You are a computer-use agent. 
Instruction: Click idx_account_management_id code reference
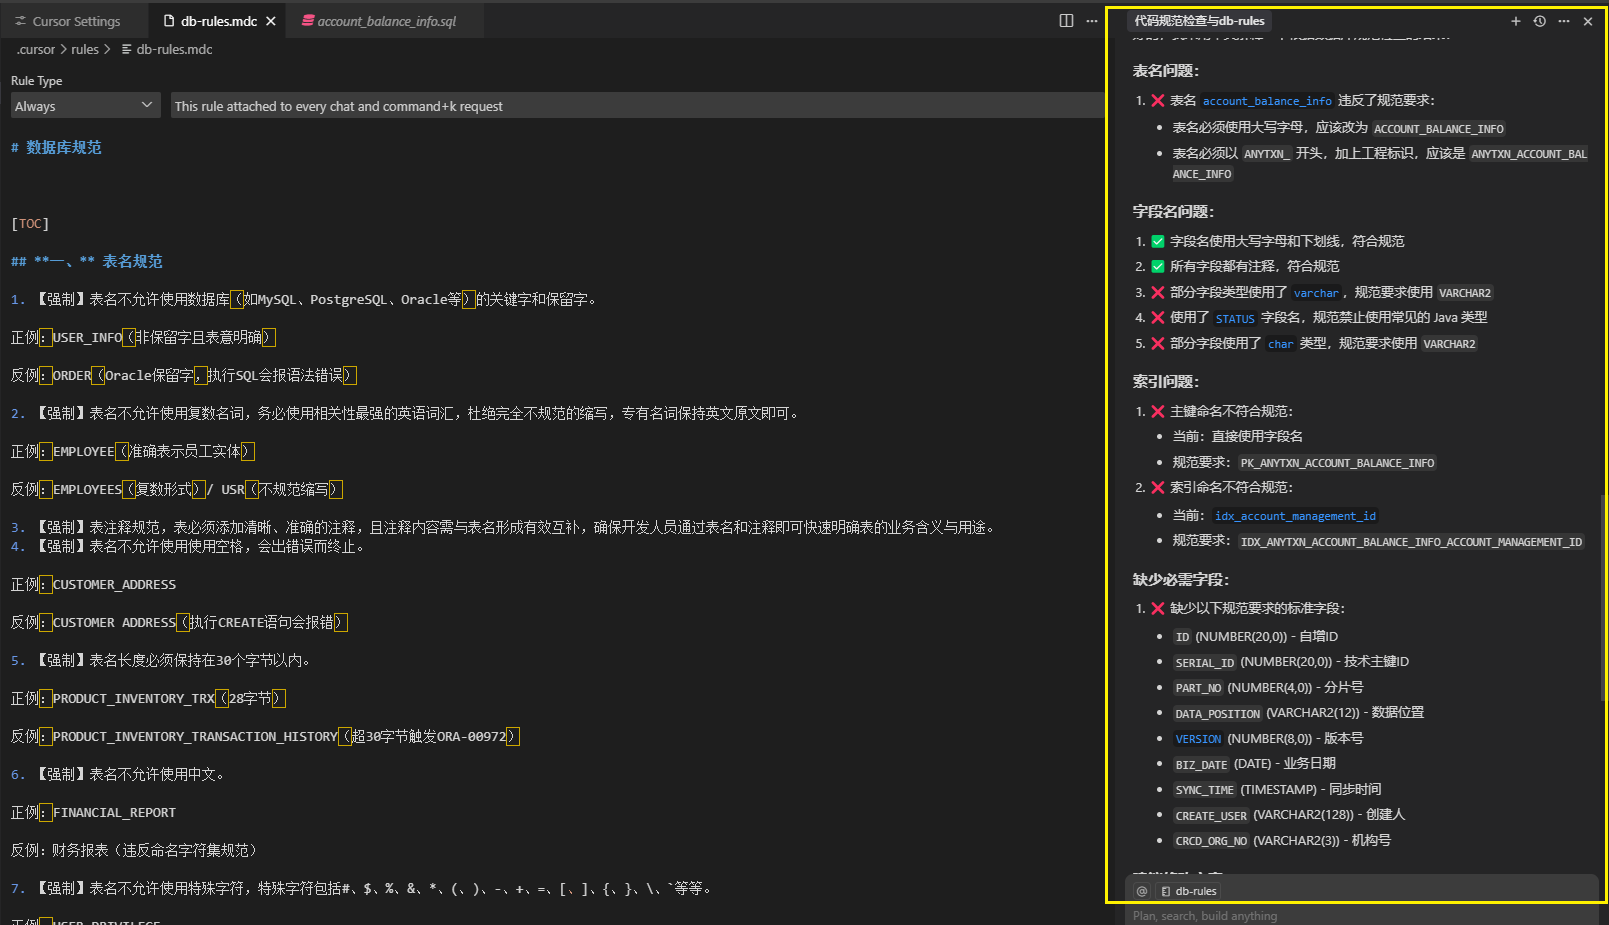1295,516
